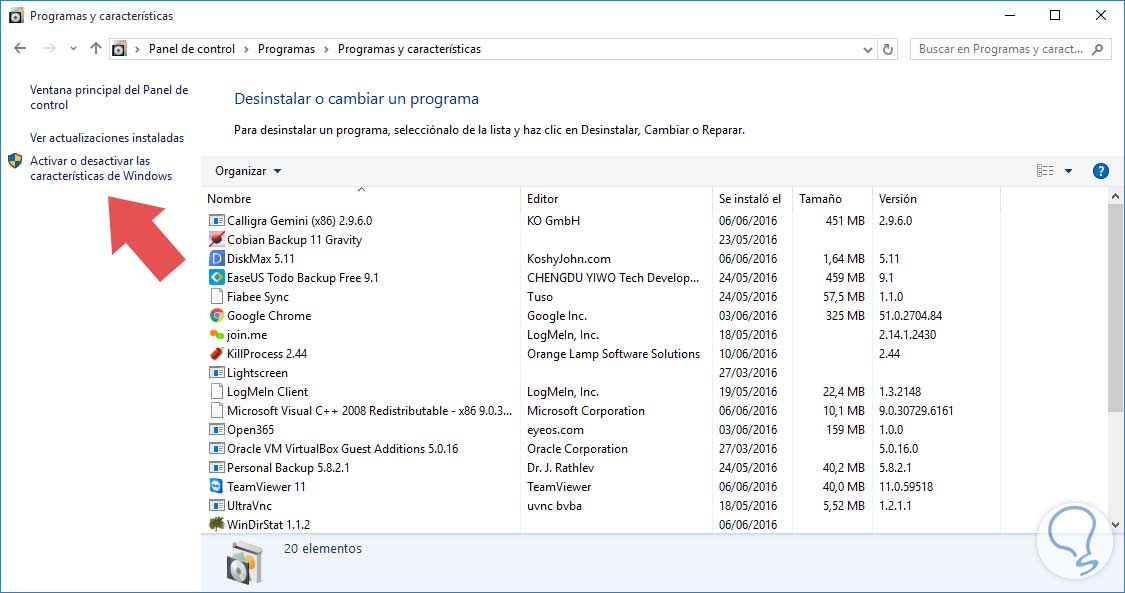
Task: Click the EaseUS Todo Backup icon
Action: [x=217, y=277]
